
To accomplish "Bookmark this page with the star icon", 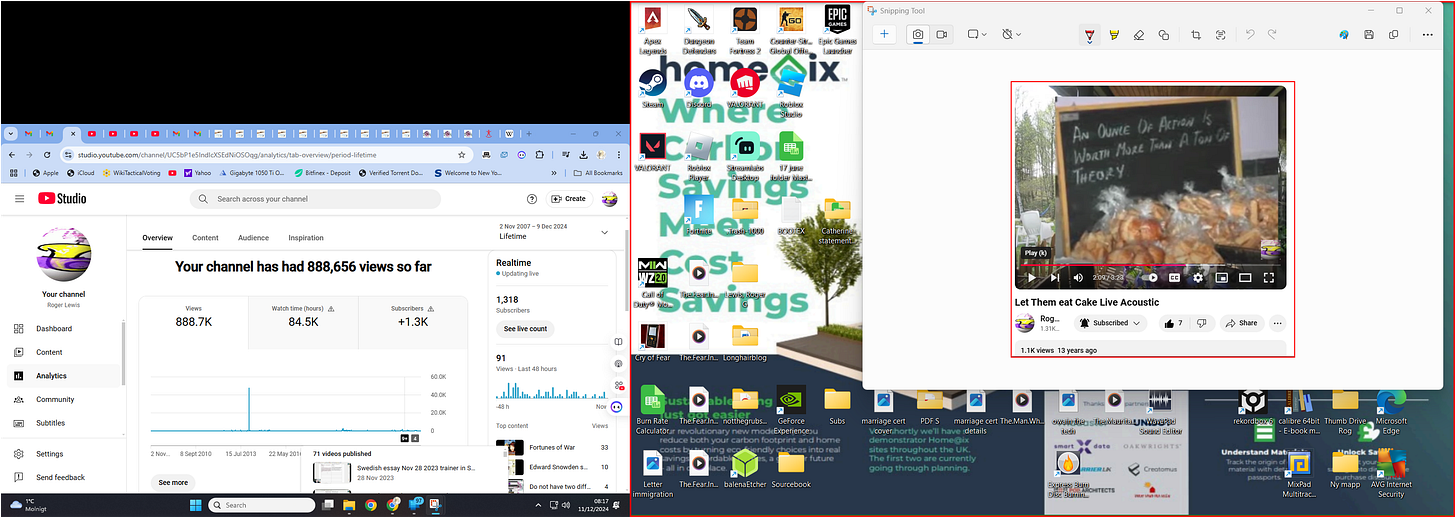I will click(461, 155).
